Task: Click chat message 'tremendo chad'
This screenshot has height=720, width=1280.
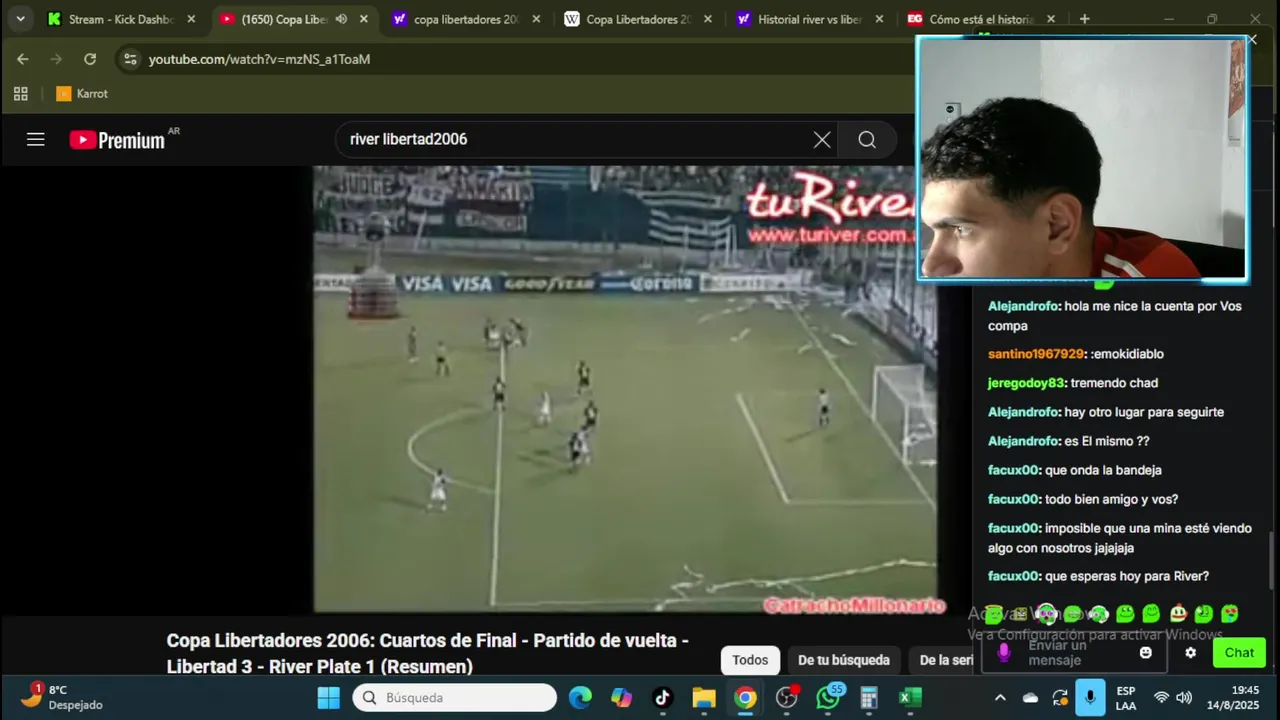Action: [x=1114, y=383]
